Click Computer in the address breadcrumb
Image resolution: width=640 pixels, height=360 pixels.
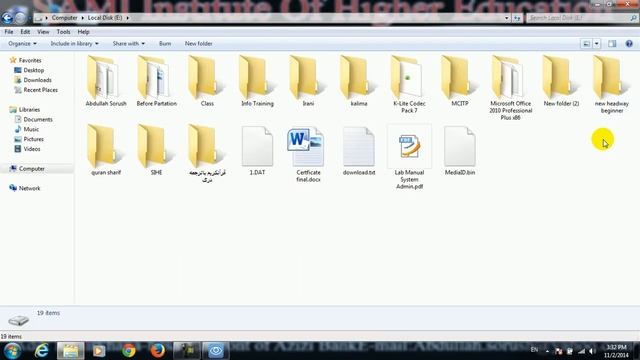pyautogui.click(x=64, y=18)
